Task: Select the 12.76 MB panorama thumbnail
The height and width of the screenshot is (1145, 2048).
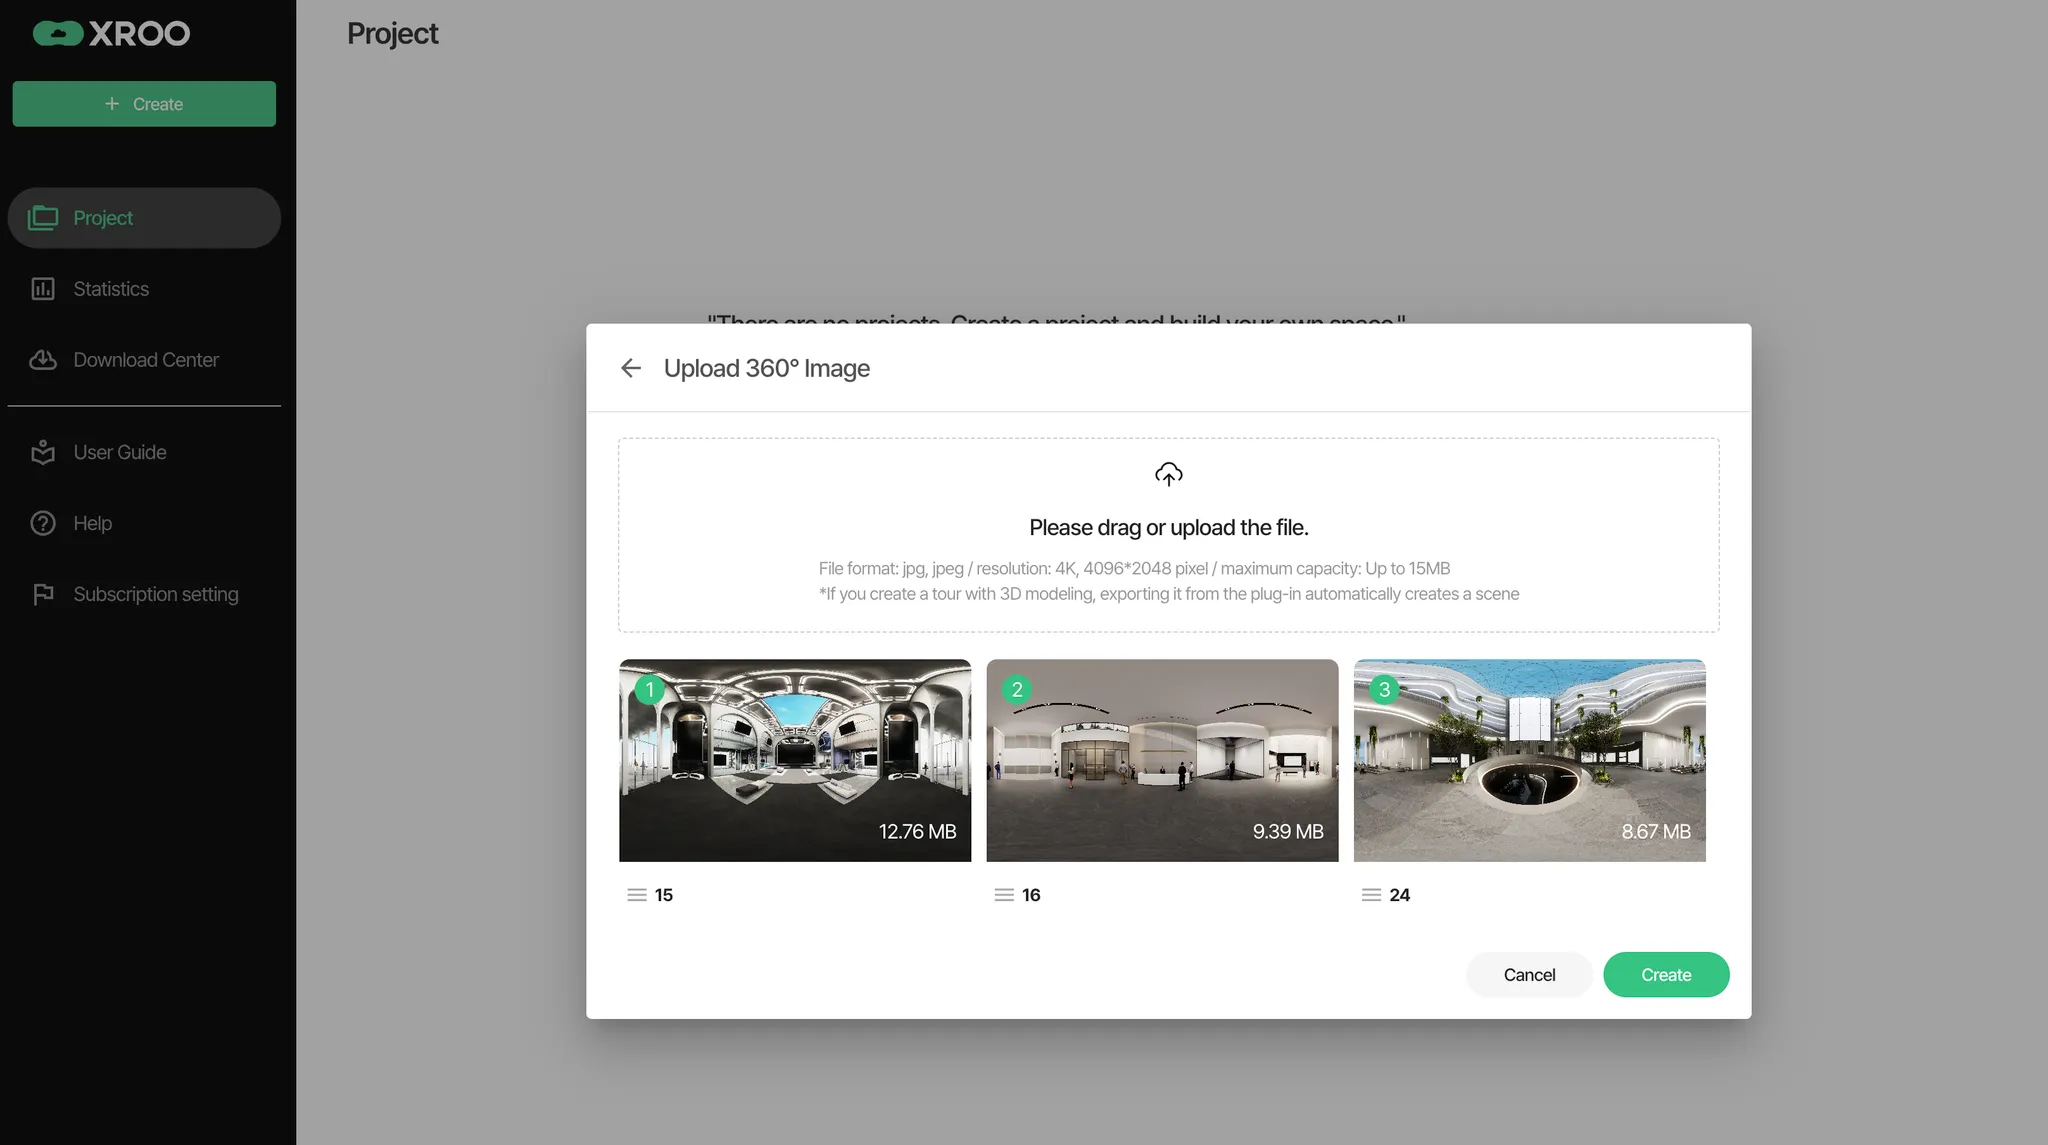Action: pos(794,760)
